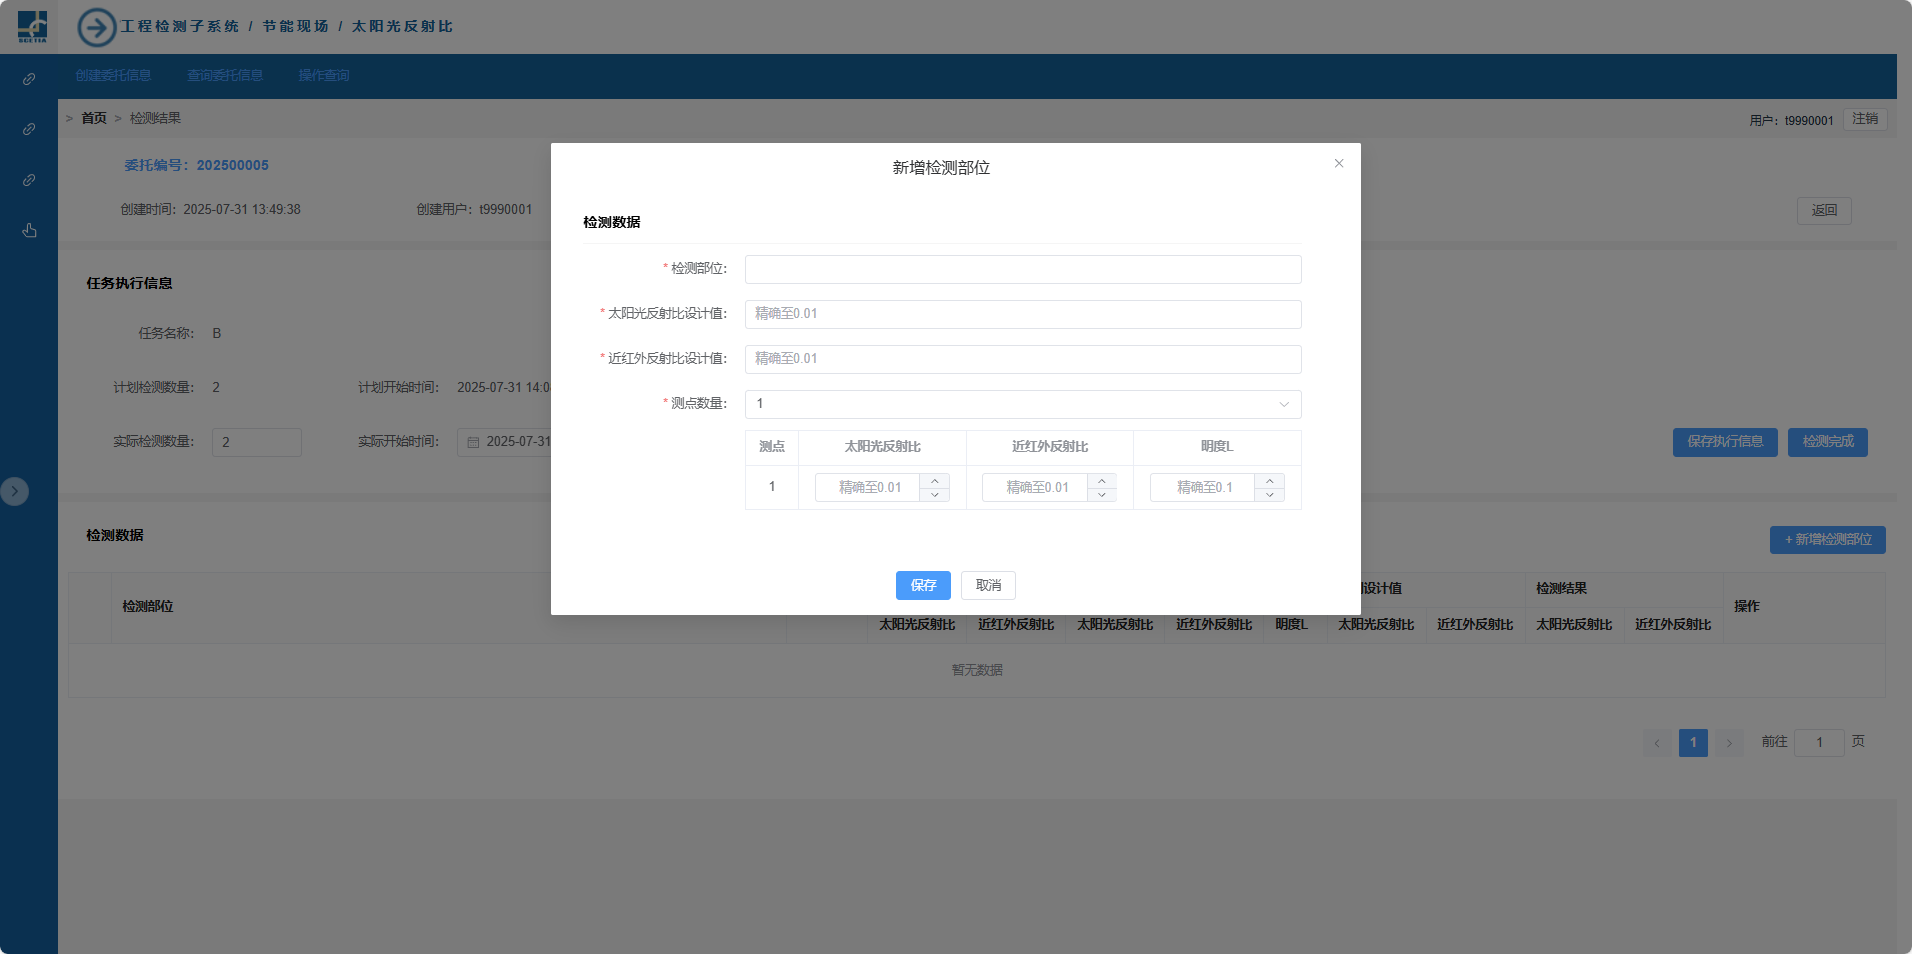
Task: Click the 太阳光反射比设计值 input field
Action: 1022,314
